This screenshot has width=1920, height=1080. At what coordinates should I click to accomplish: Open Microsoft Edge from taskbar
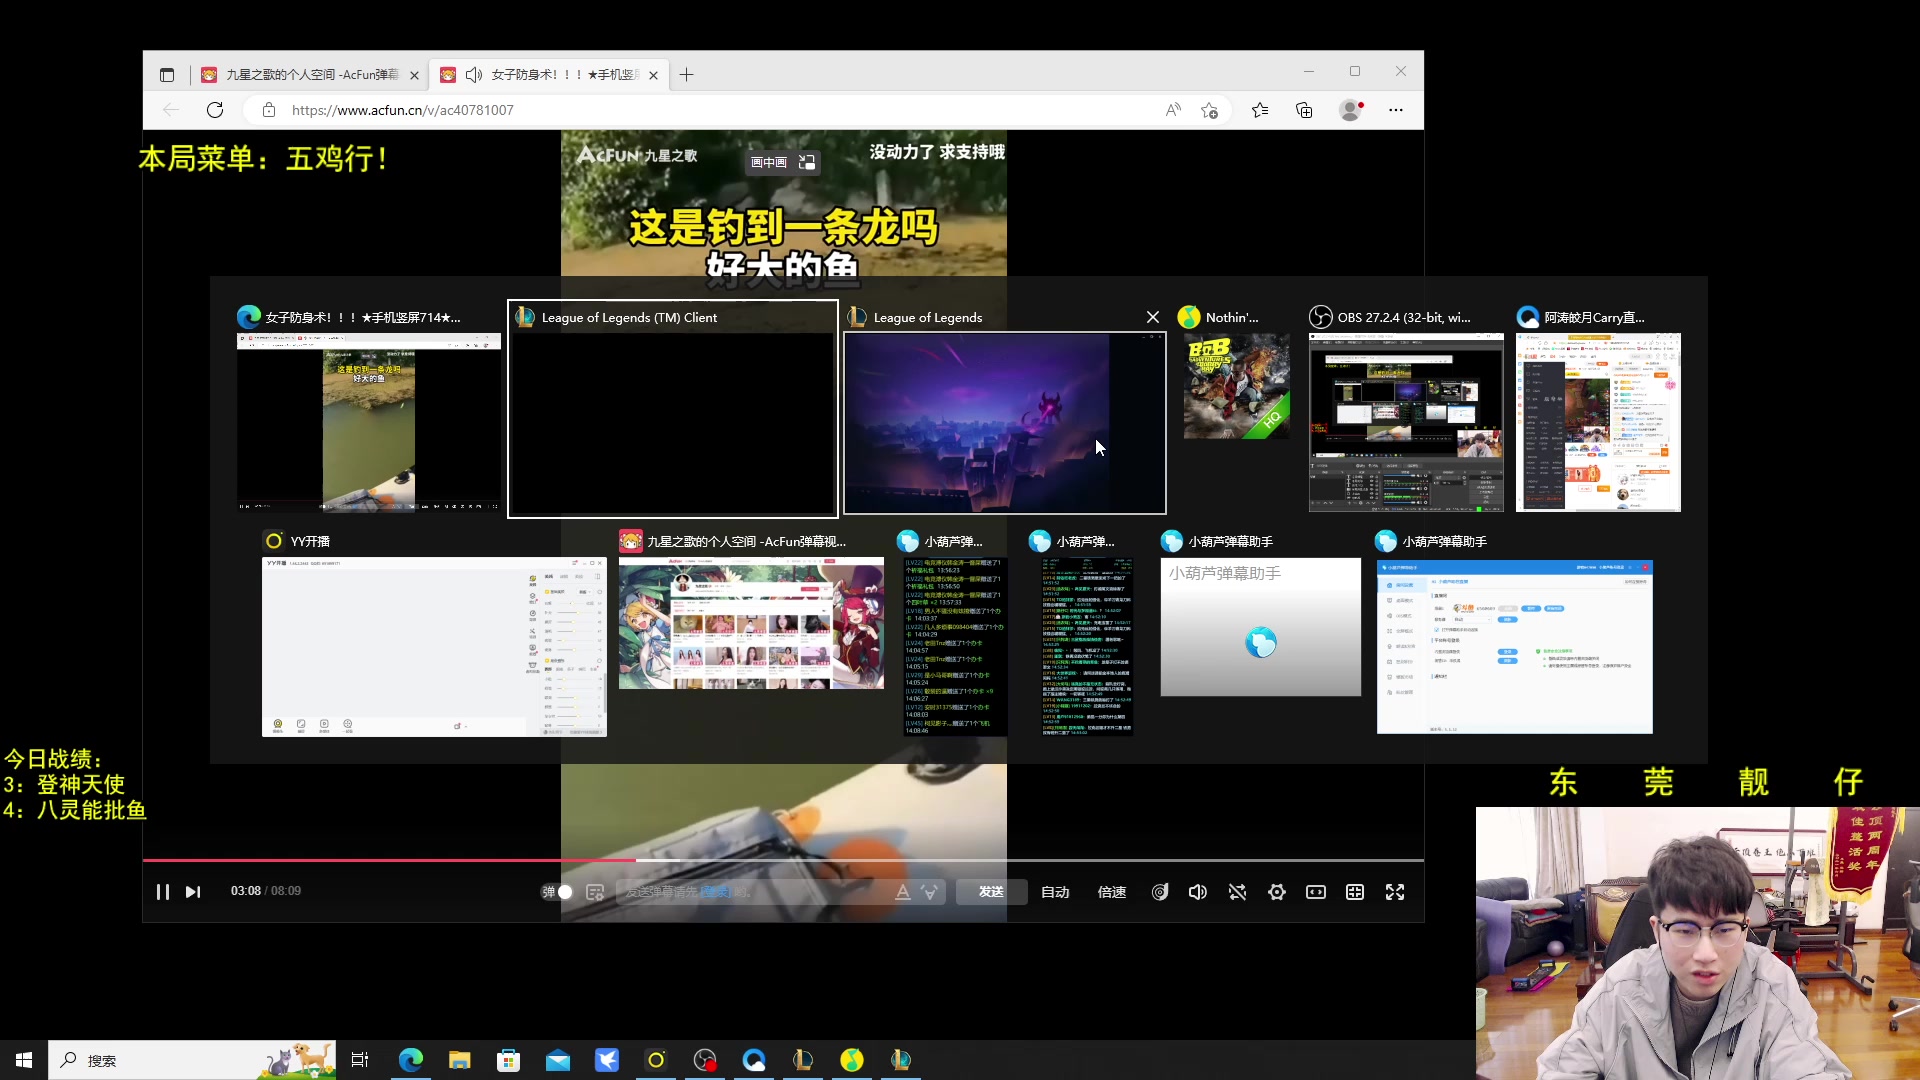[411, 1060]
